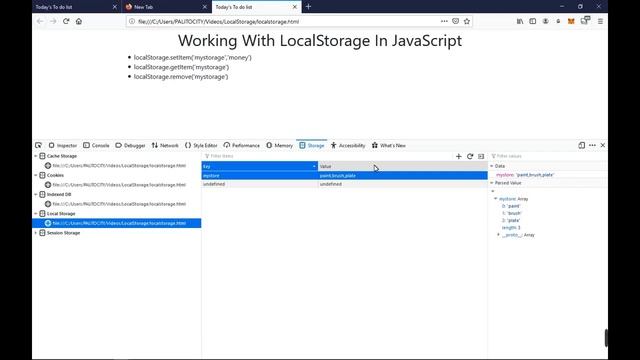
Task: Go back using browser back arrow
Action: tap(40, 21)
